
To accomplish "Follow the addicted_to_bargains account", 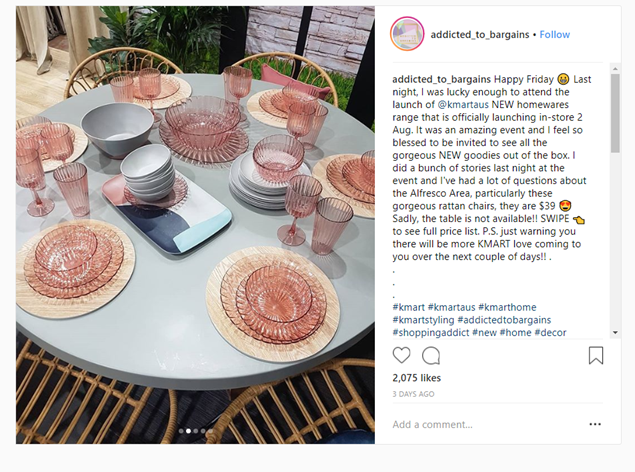I will tap(554, 35).
